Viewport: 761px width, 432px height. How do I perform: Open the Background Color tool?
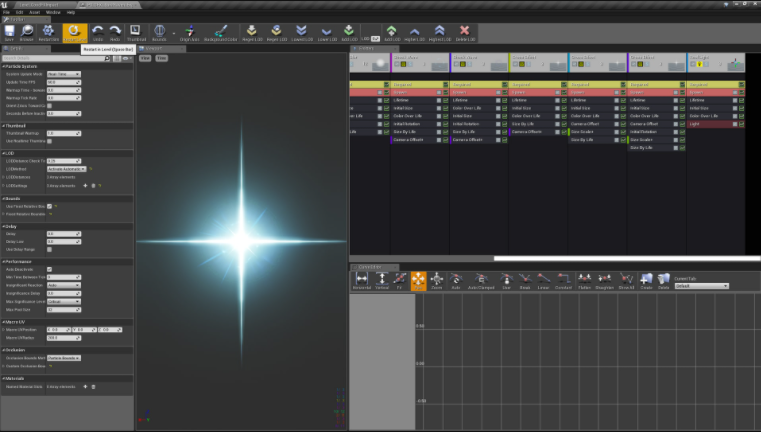(x=221, y=33)
